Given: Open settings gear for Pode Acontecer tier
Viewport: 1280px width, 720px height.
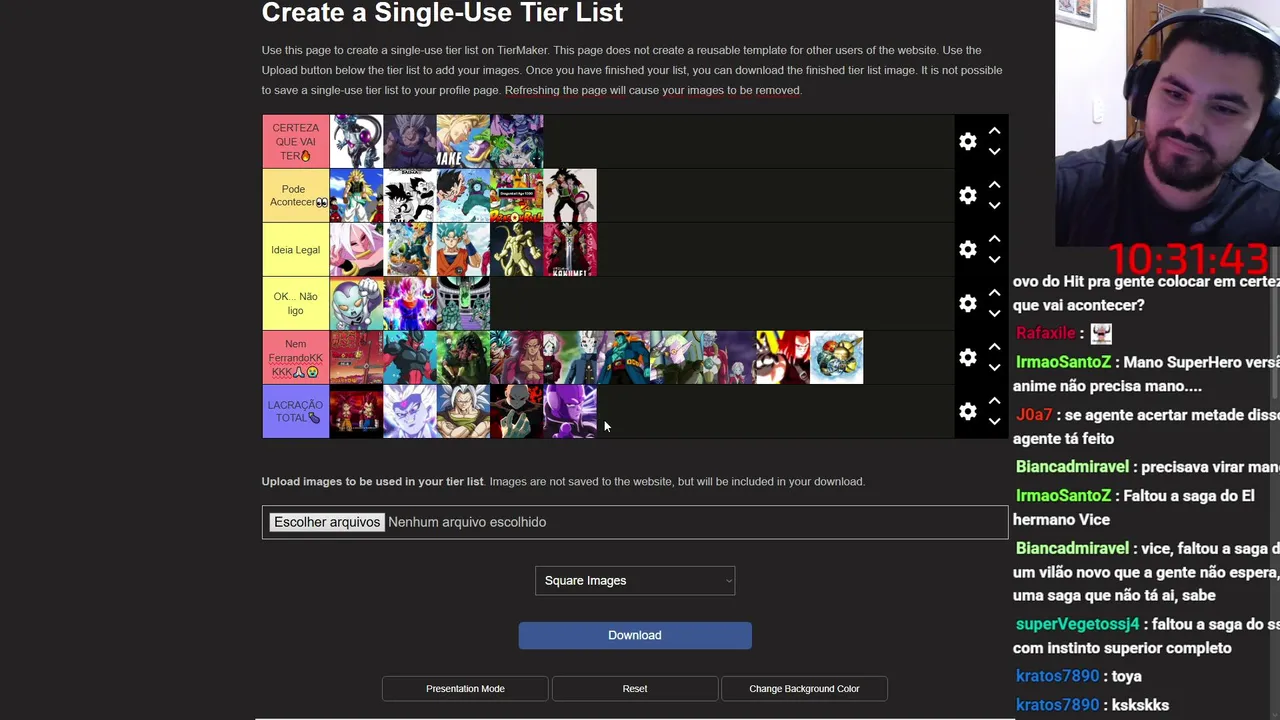Looking at the screenshot, I should [967, 195].
